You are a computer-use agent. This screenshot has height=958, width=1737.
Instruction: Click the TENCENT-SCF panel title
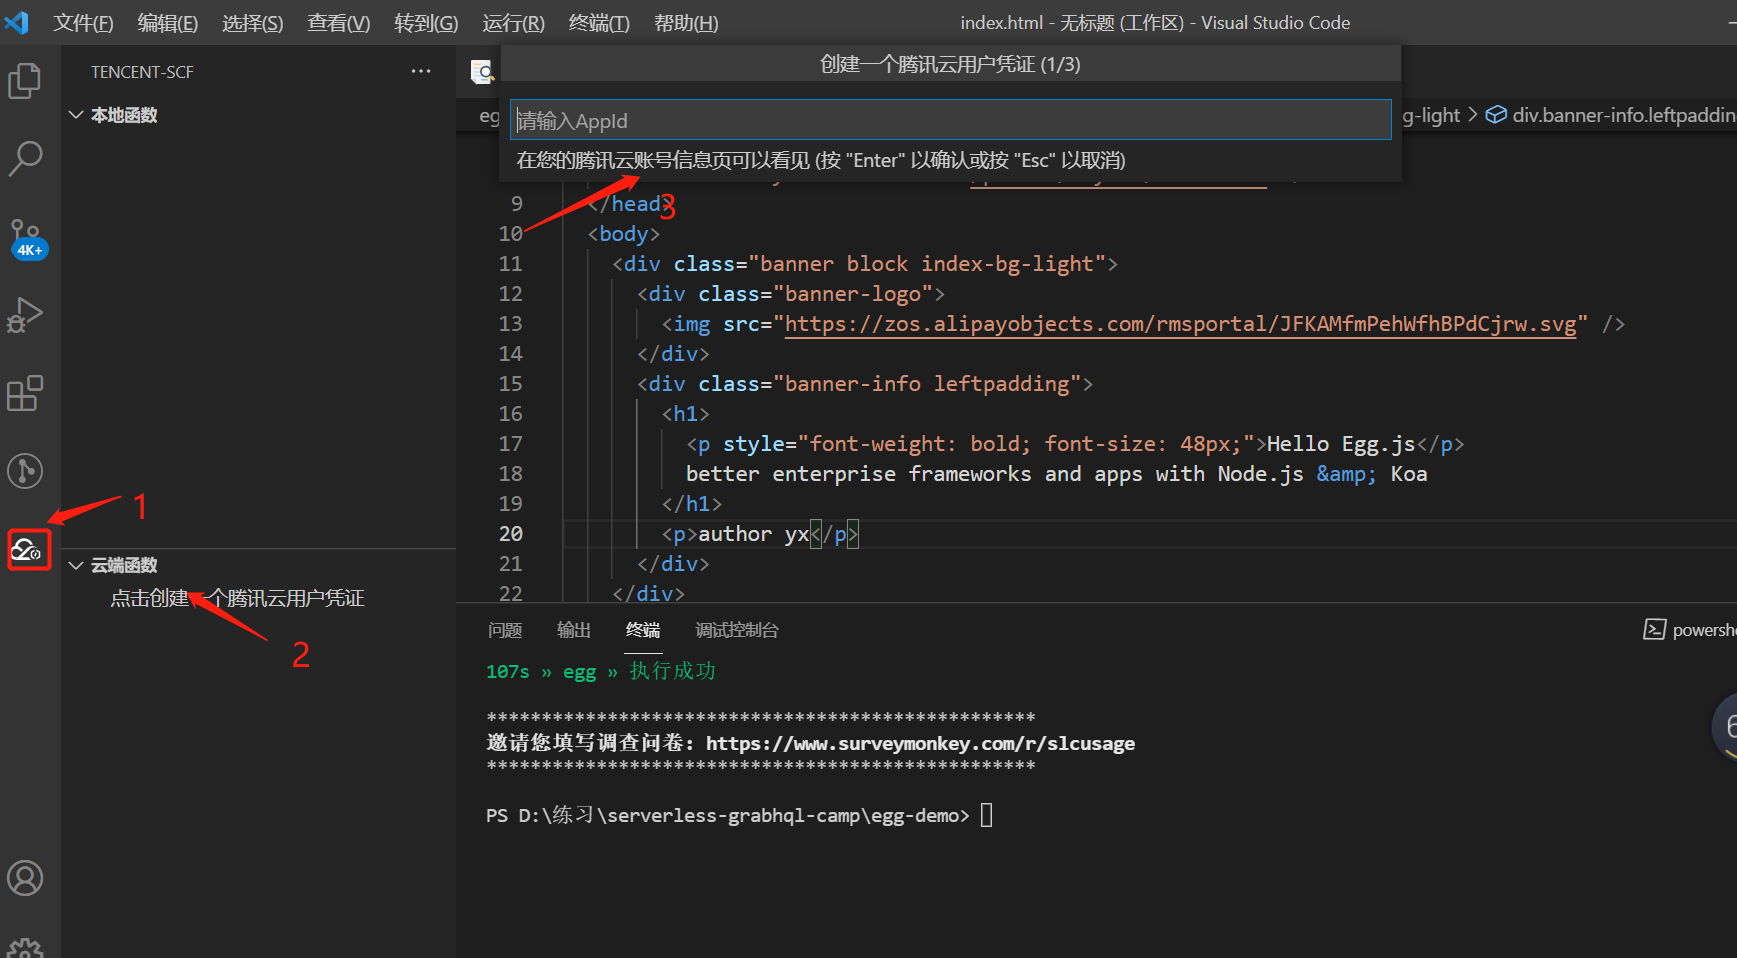point(142,72)
